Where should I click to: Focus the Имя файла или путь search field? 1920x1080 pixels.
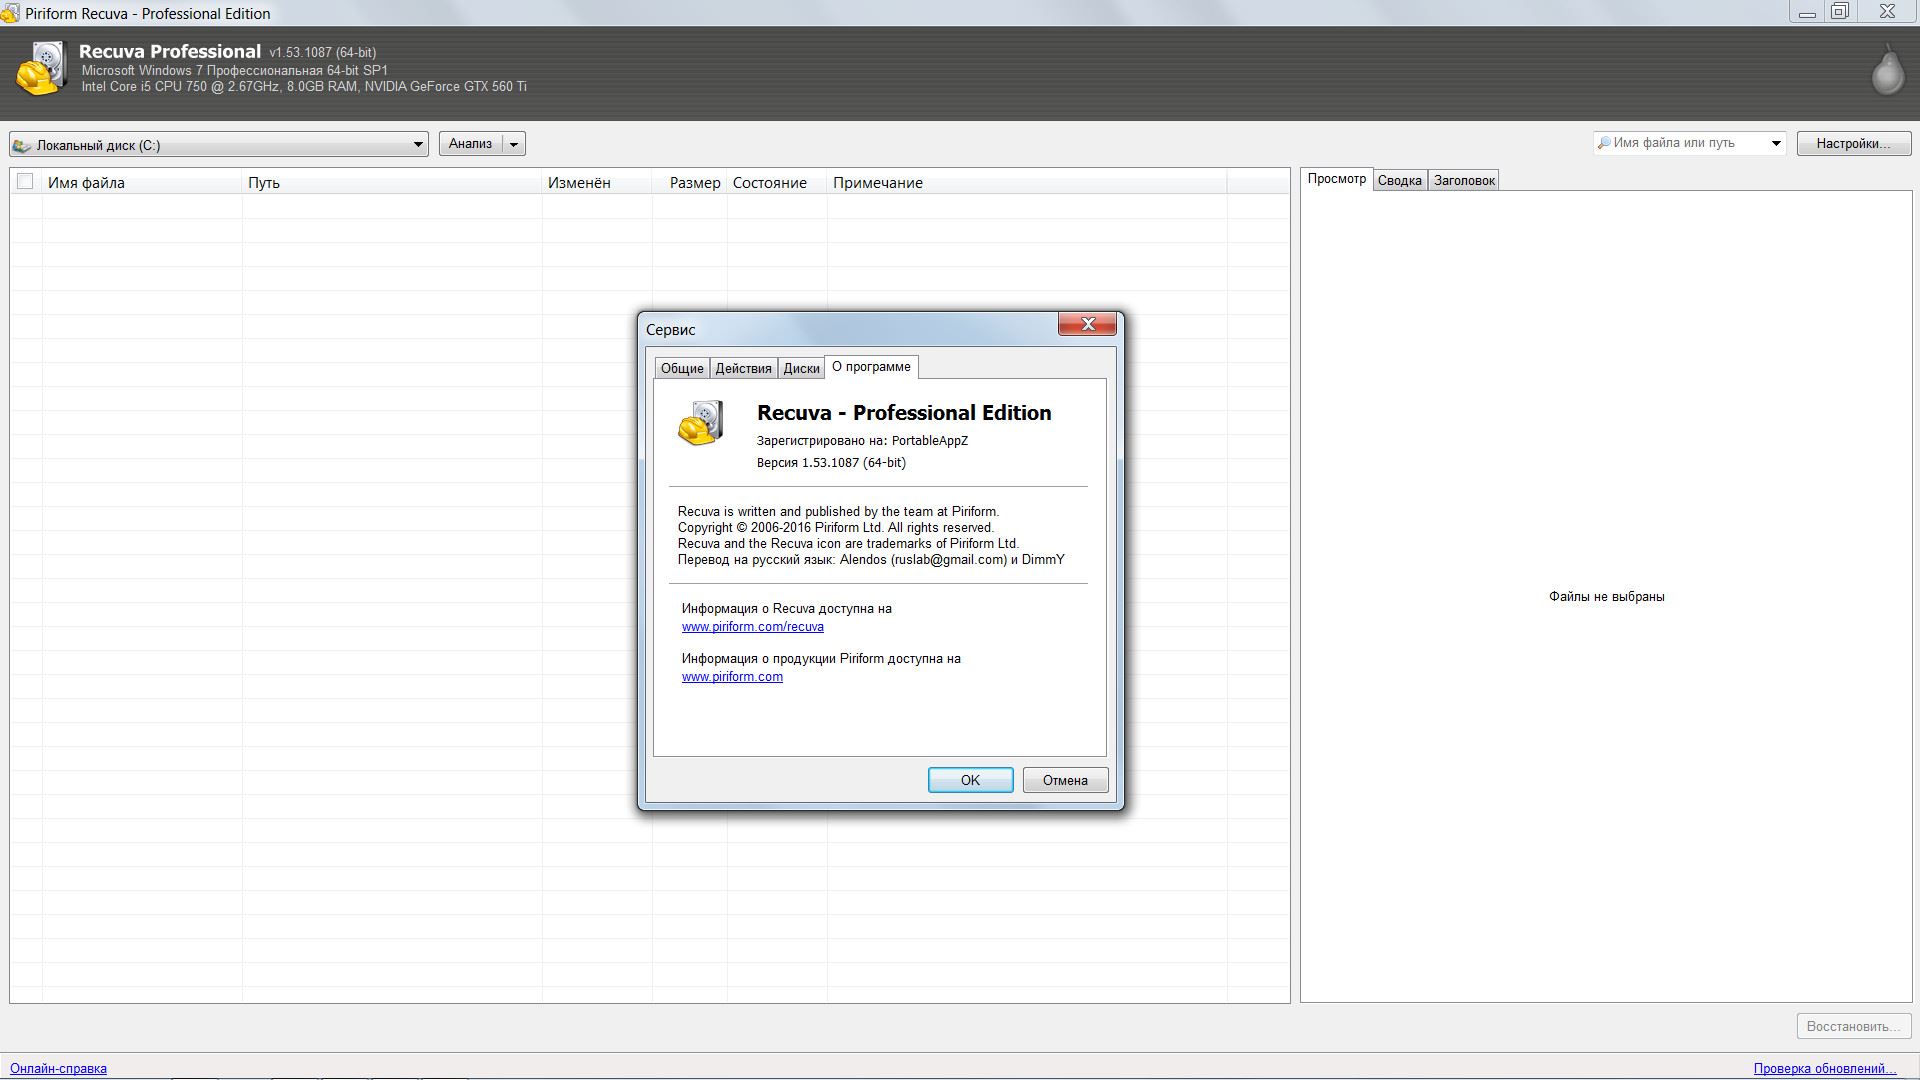point(1688,143)
